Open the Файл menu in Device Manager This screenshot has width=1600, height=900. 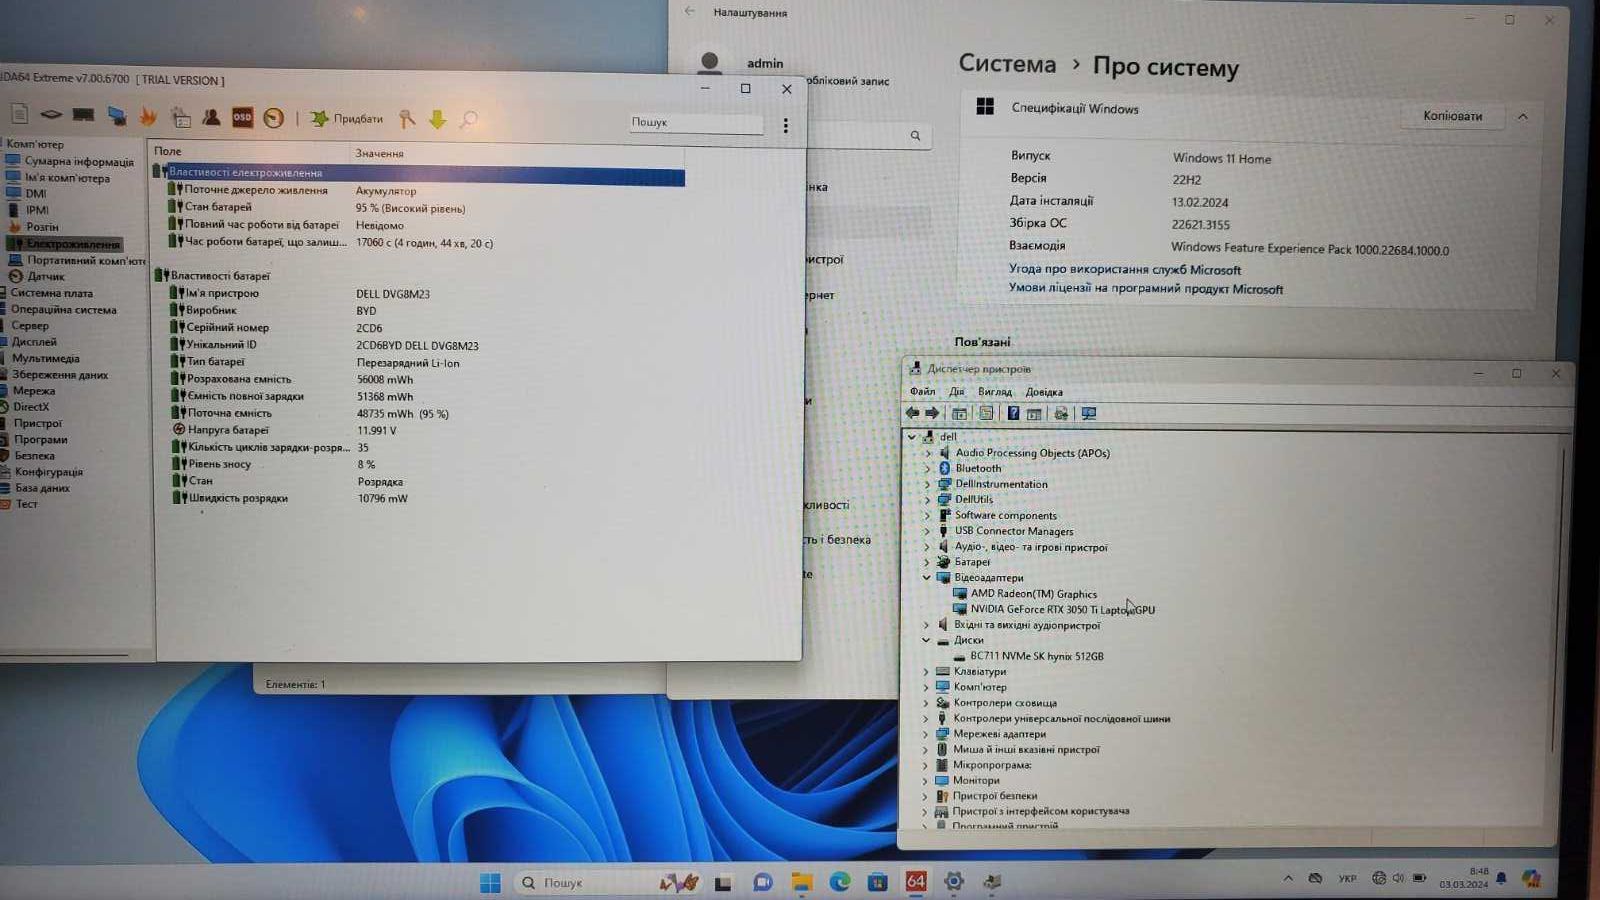[x=922, y=392]
